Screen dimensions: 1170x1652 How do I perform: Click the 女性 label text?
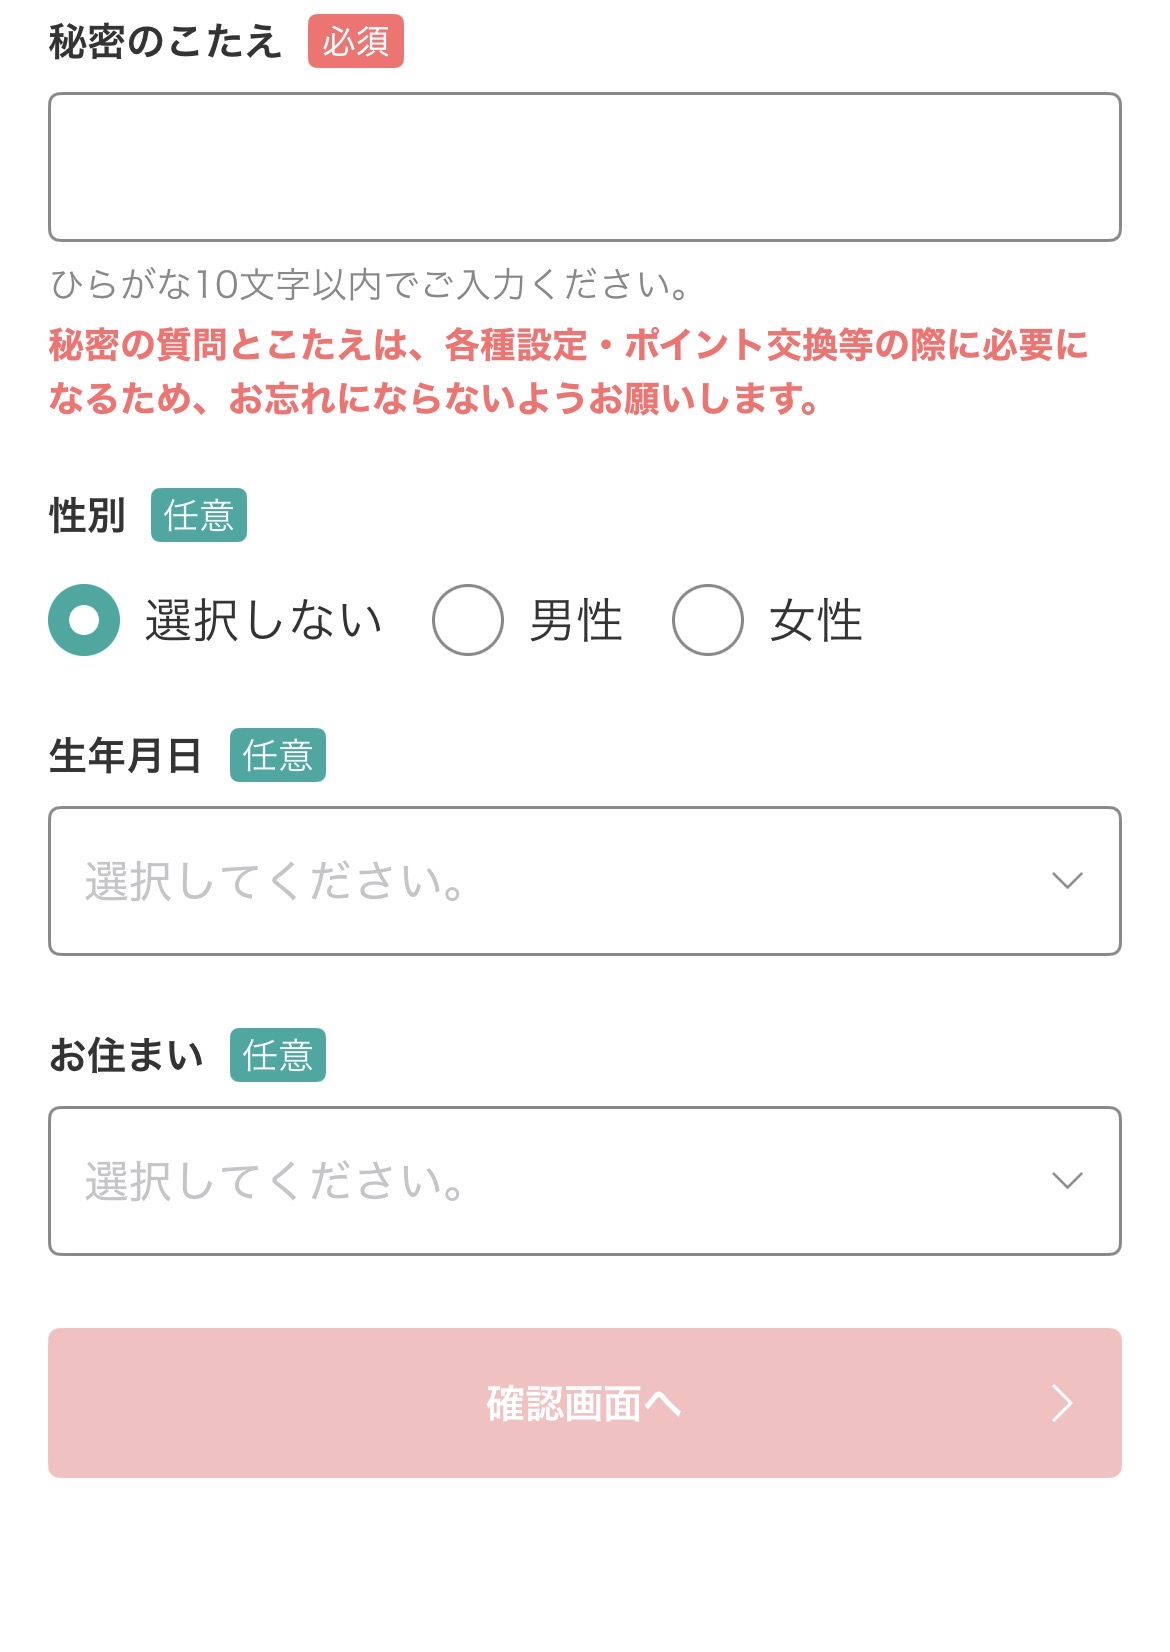[x=815, y=620]
